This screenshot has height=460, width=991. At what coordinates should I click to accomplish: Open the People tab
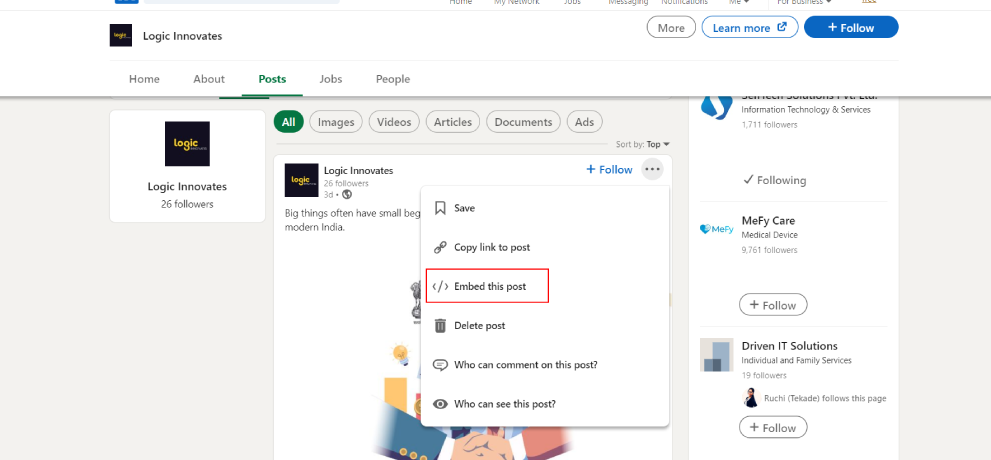pyautogui.click(x=393, y=79)
